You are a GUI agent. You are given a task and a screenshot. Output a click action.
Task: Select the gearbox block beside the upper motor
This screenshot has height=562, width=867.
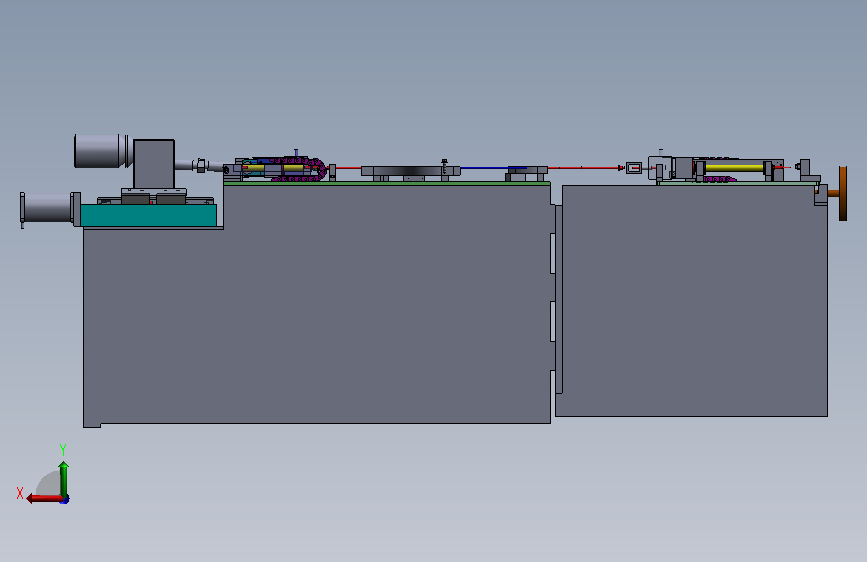(154, 164)
